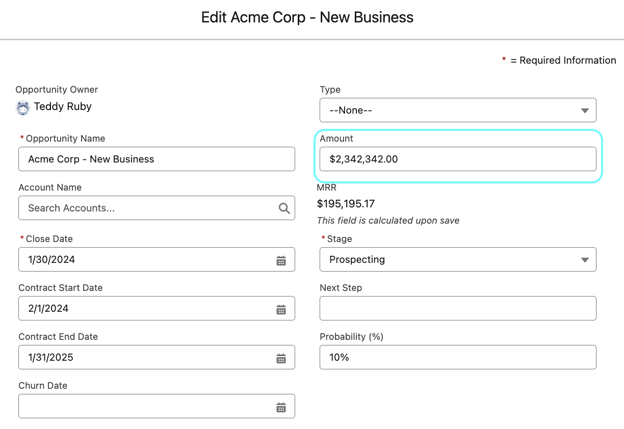This screenshot has width=624, height=429.
Task: Click the Churn Date label
Action: 43,386
